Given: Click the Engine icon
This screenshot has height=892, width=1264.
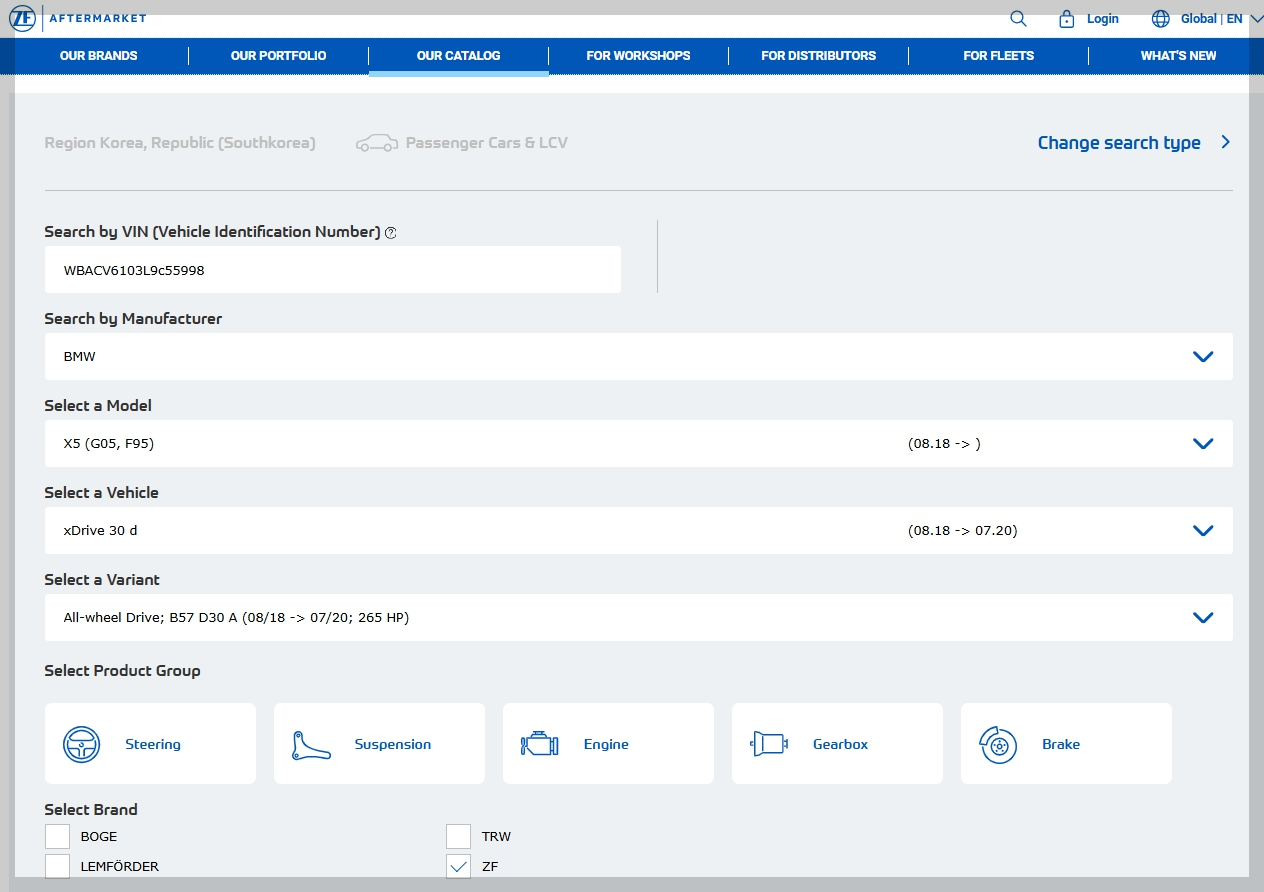Looking at the screenshot, I should click(540, 744).
